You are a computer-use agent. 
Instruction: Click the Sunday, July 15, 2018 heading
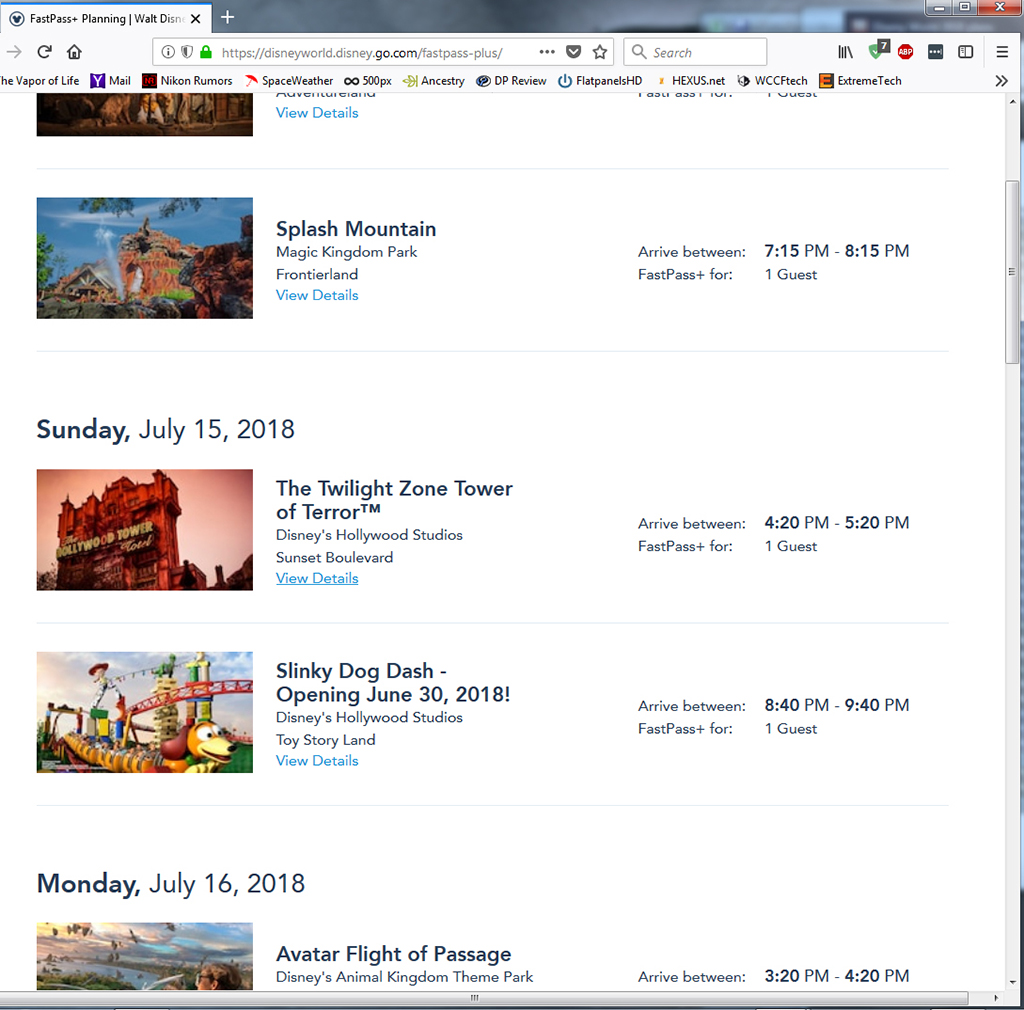166,430
